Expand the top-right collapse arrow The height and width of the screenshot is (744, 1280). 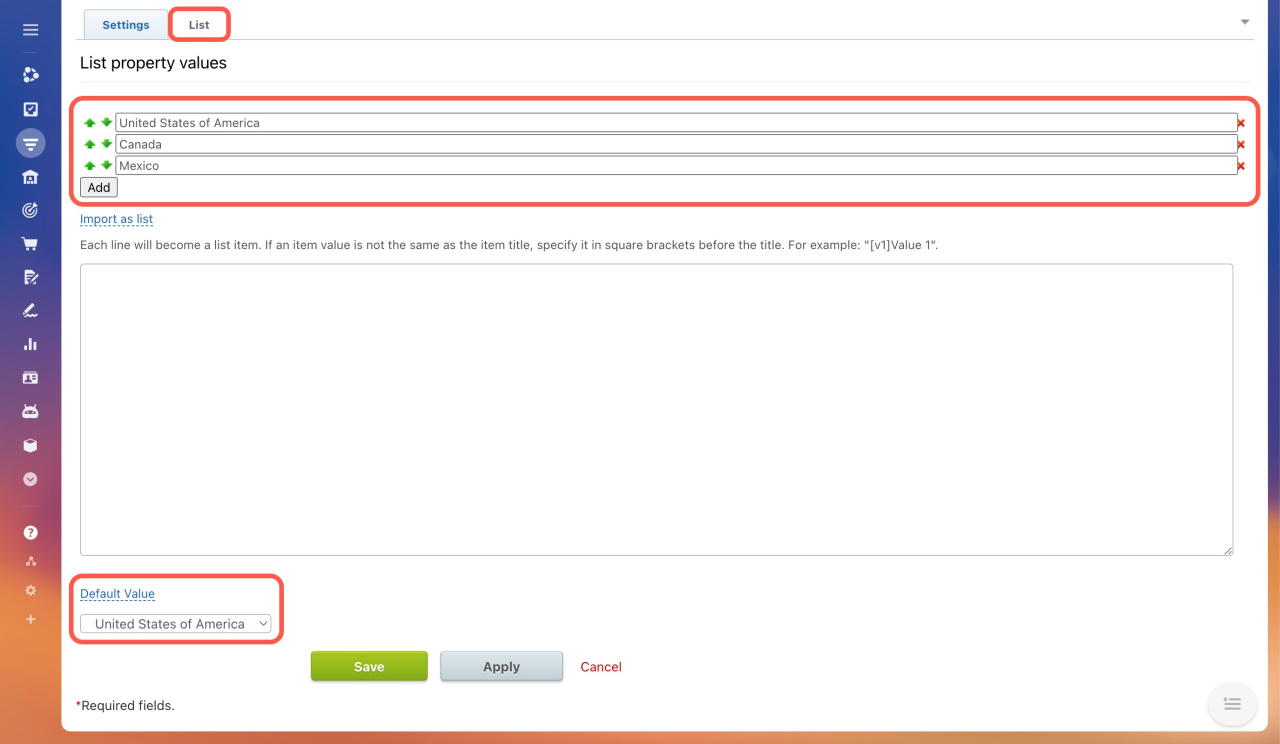[1245, 22]
